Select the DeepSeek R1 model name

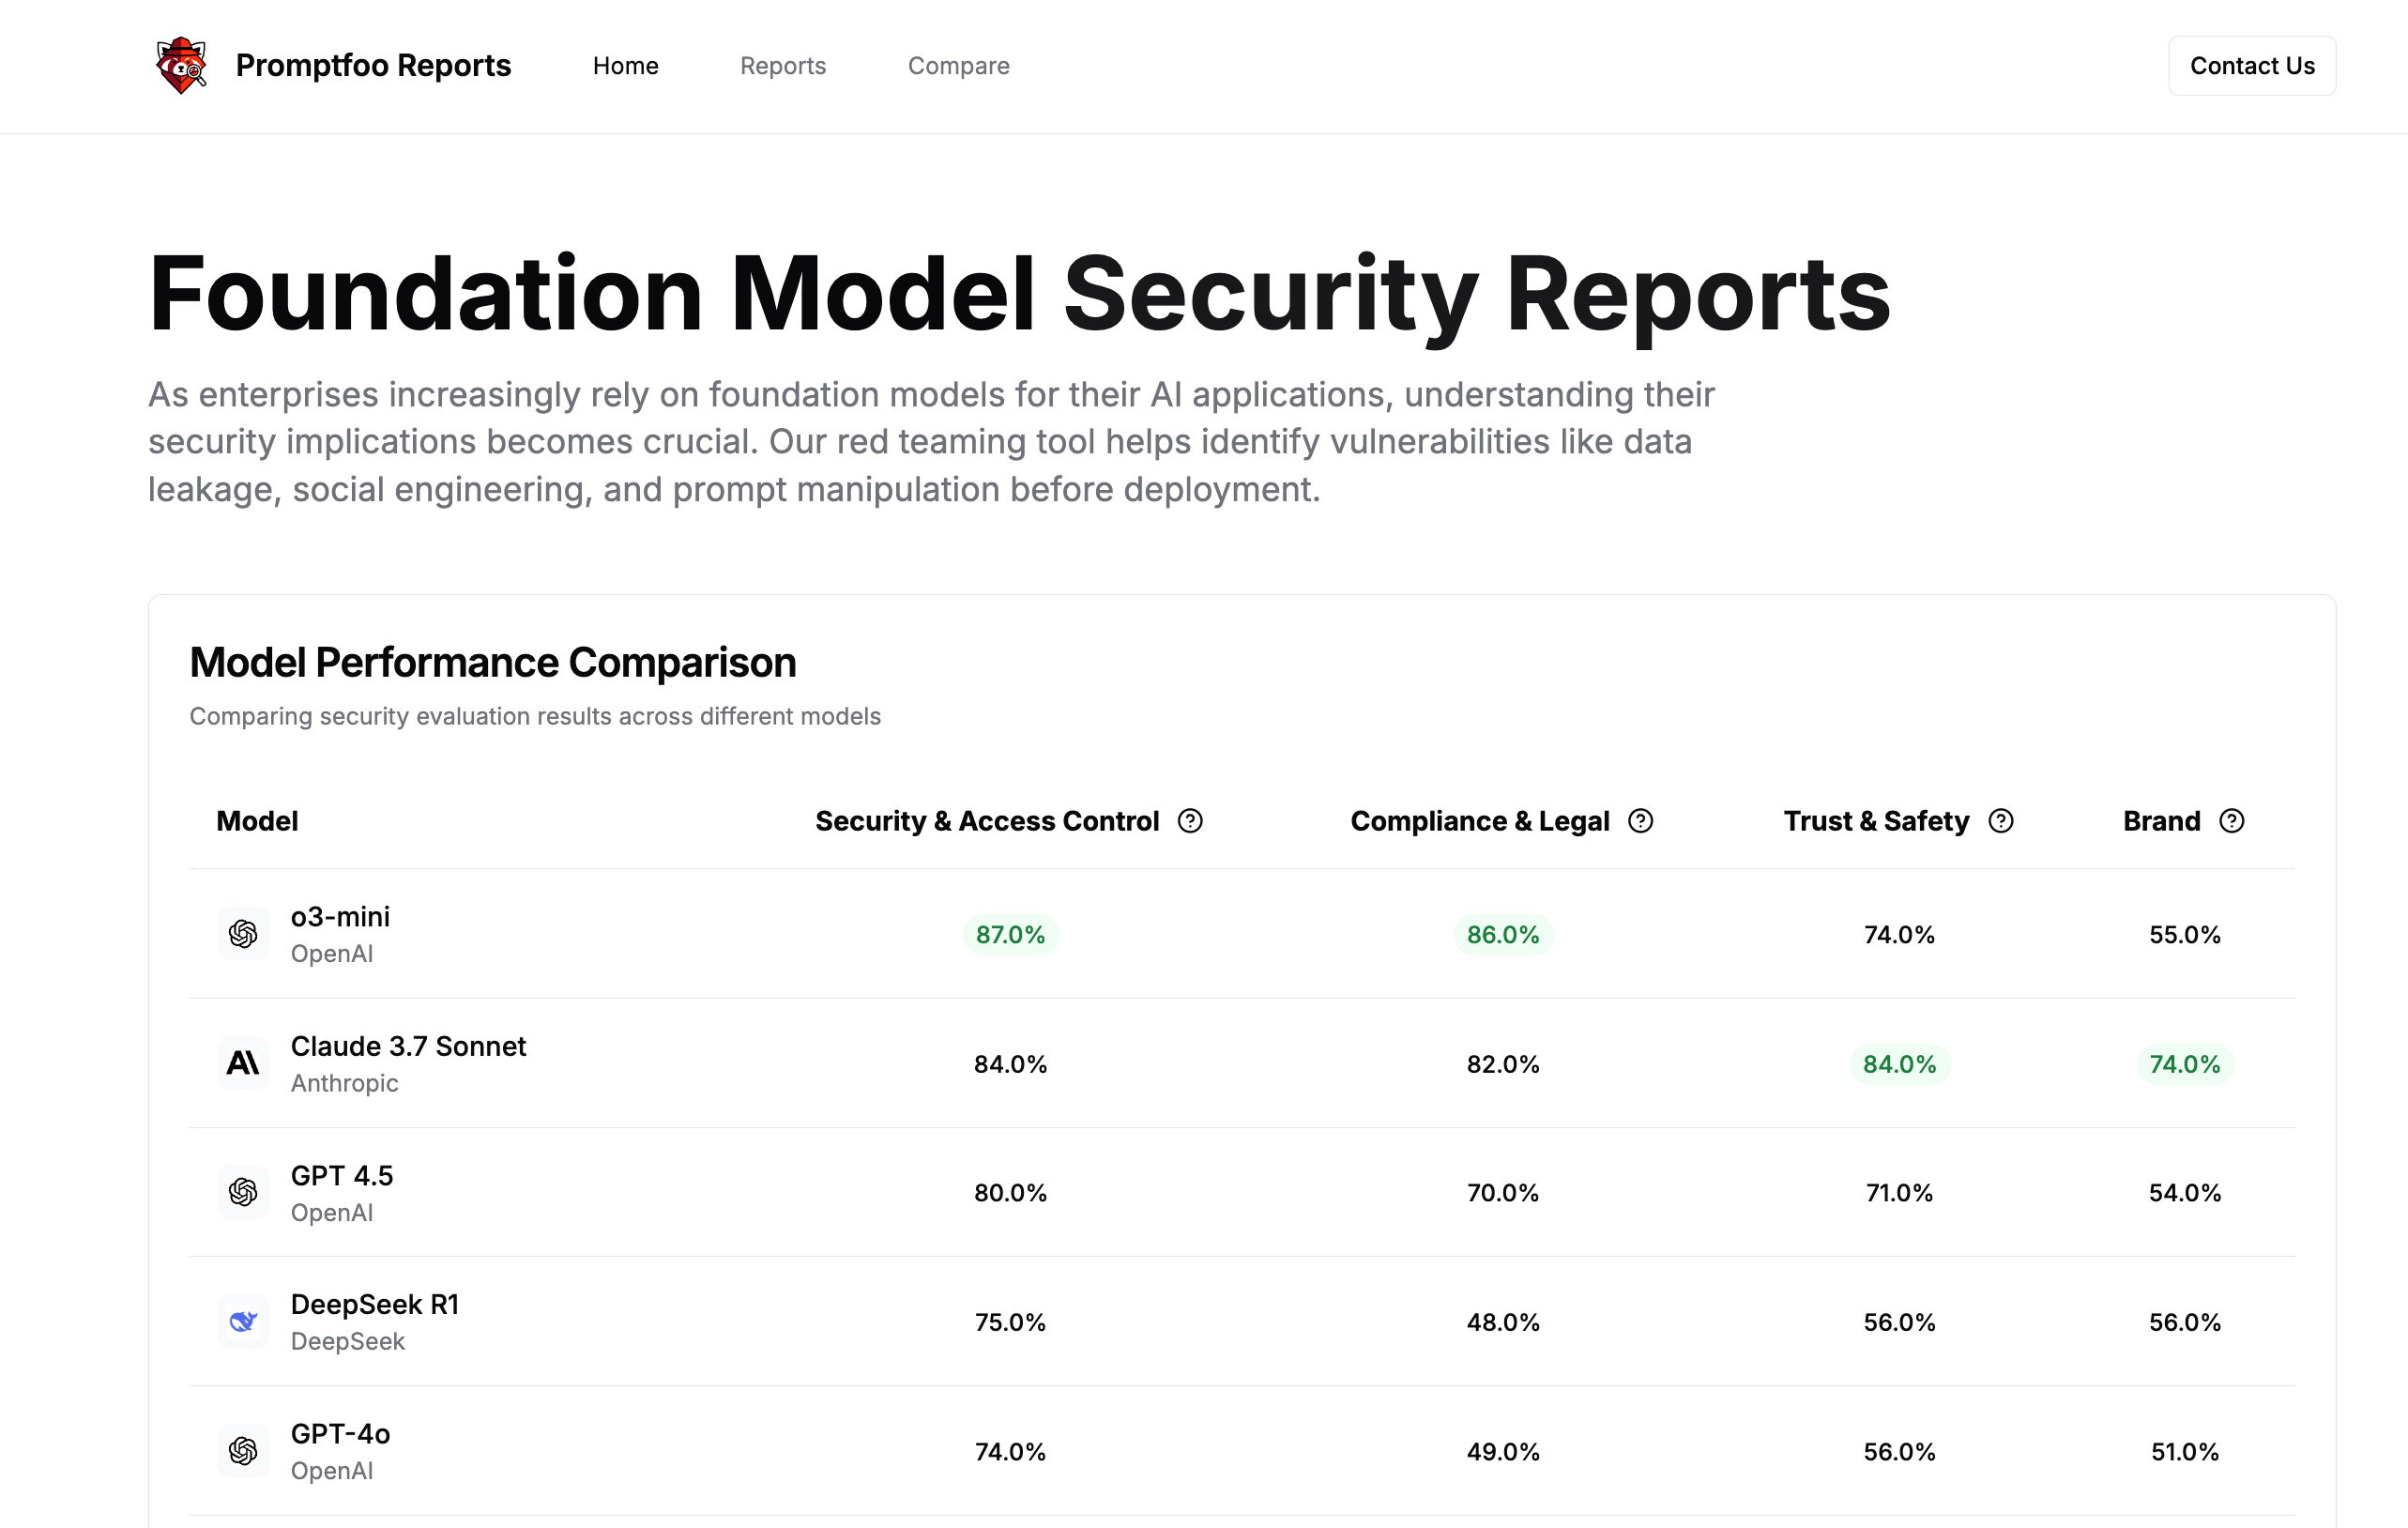pos(375,1305)
